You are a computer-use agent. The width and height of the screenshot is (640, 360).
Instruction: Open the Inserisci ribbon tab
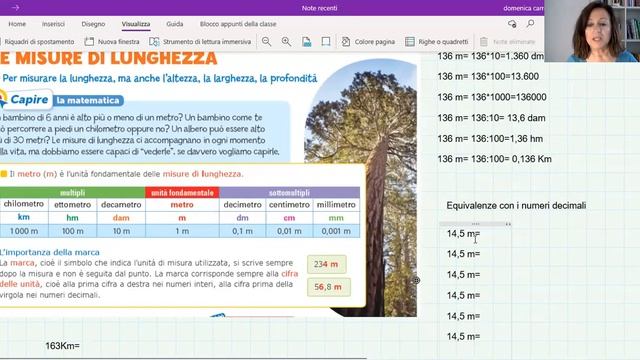coord(53,24)
